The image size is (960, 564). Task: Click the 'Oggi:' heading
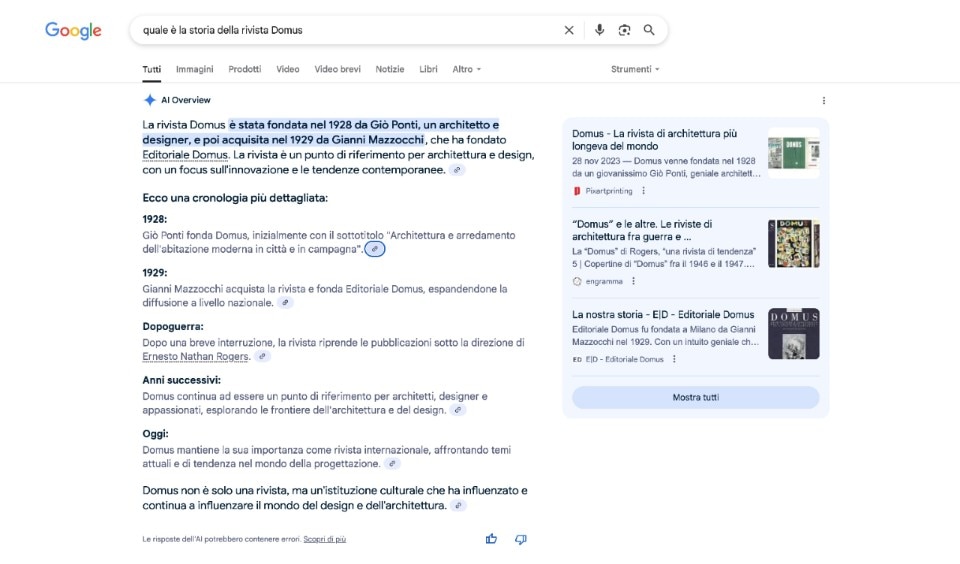[156, 434]
